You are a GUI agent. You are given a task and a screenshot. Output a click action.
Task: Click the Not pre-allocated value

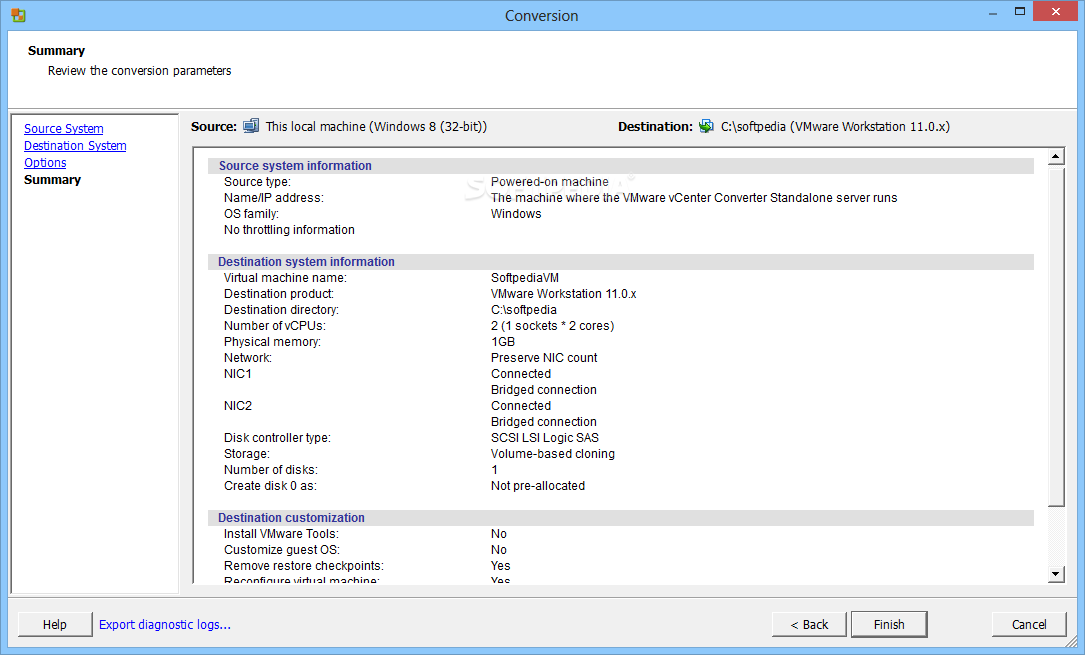pyautogui.click(x=538, y=486)
